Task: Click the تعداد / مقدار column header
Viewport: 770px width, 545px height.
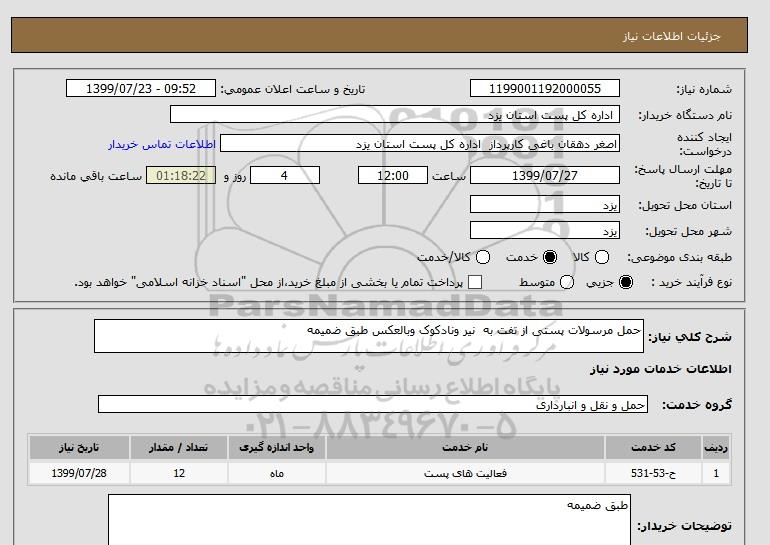Action: click(179, 447)
